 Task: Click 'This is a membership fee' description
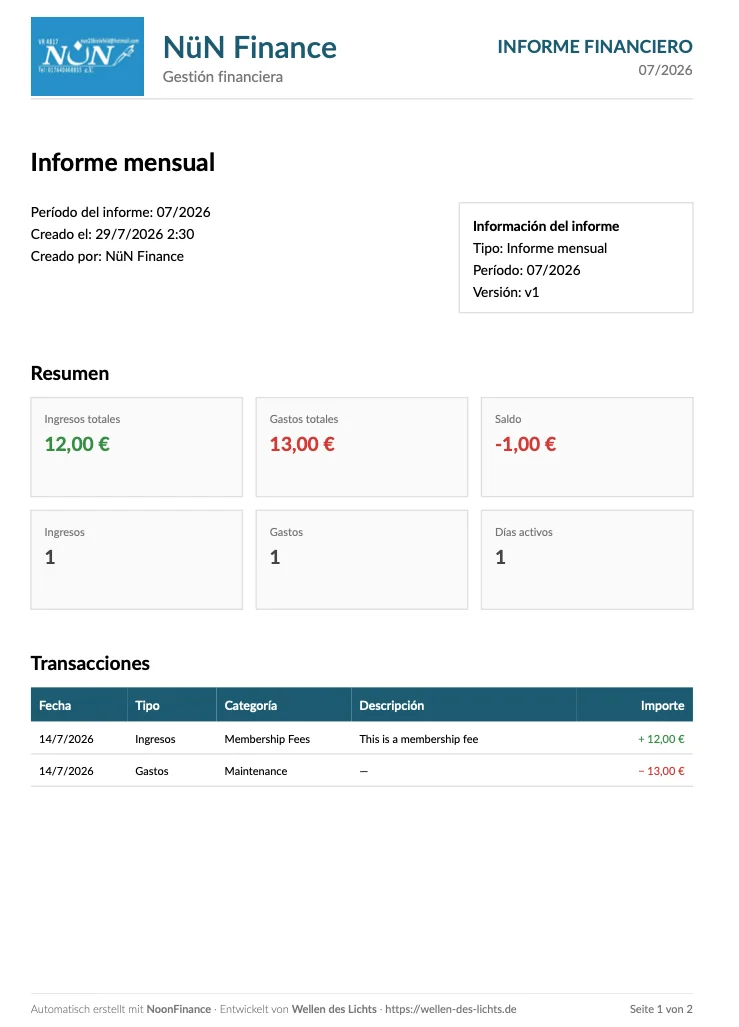[419, 739]
